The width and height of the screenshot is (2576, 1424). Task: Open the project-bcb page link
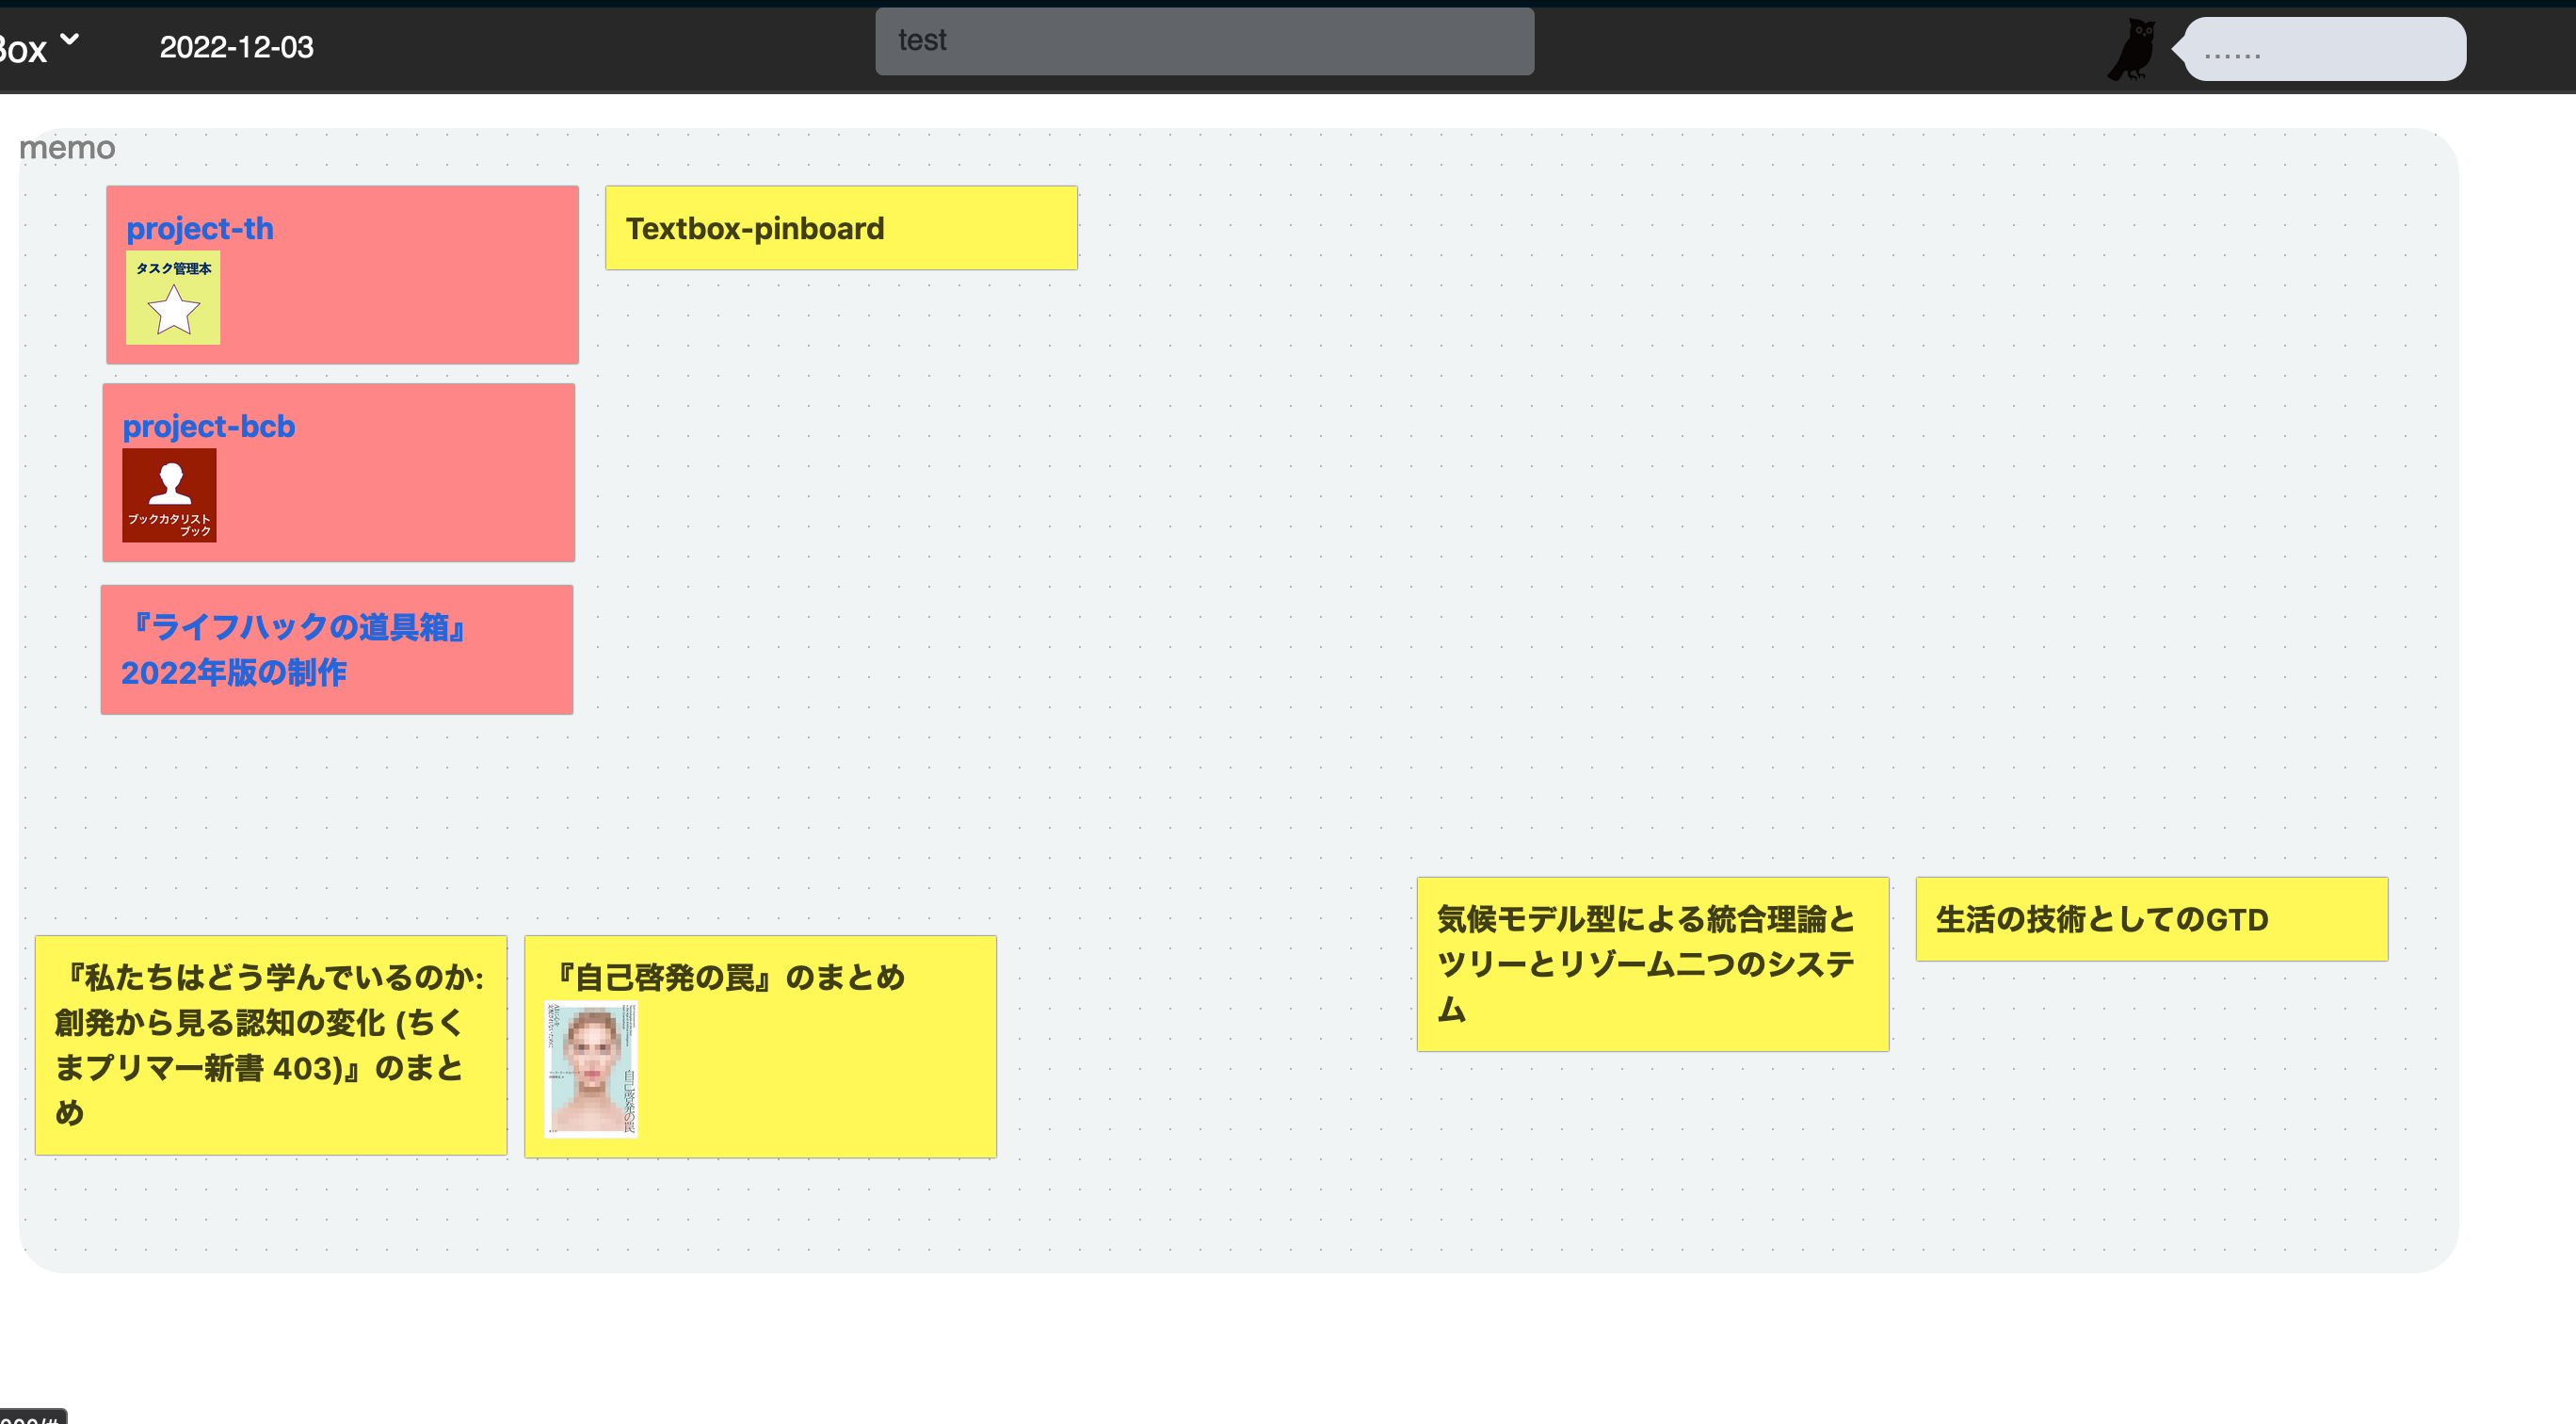pyautogui.click(x=208, y=426)
